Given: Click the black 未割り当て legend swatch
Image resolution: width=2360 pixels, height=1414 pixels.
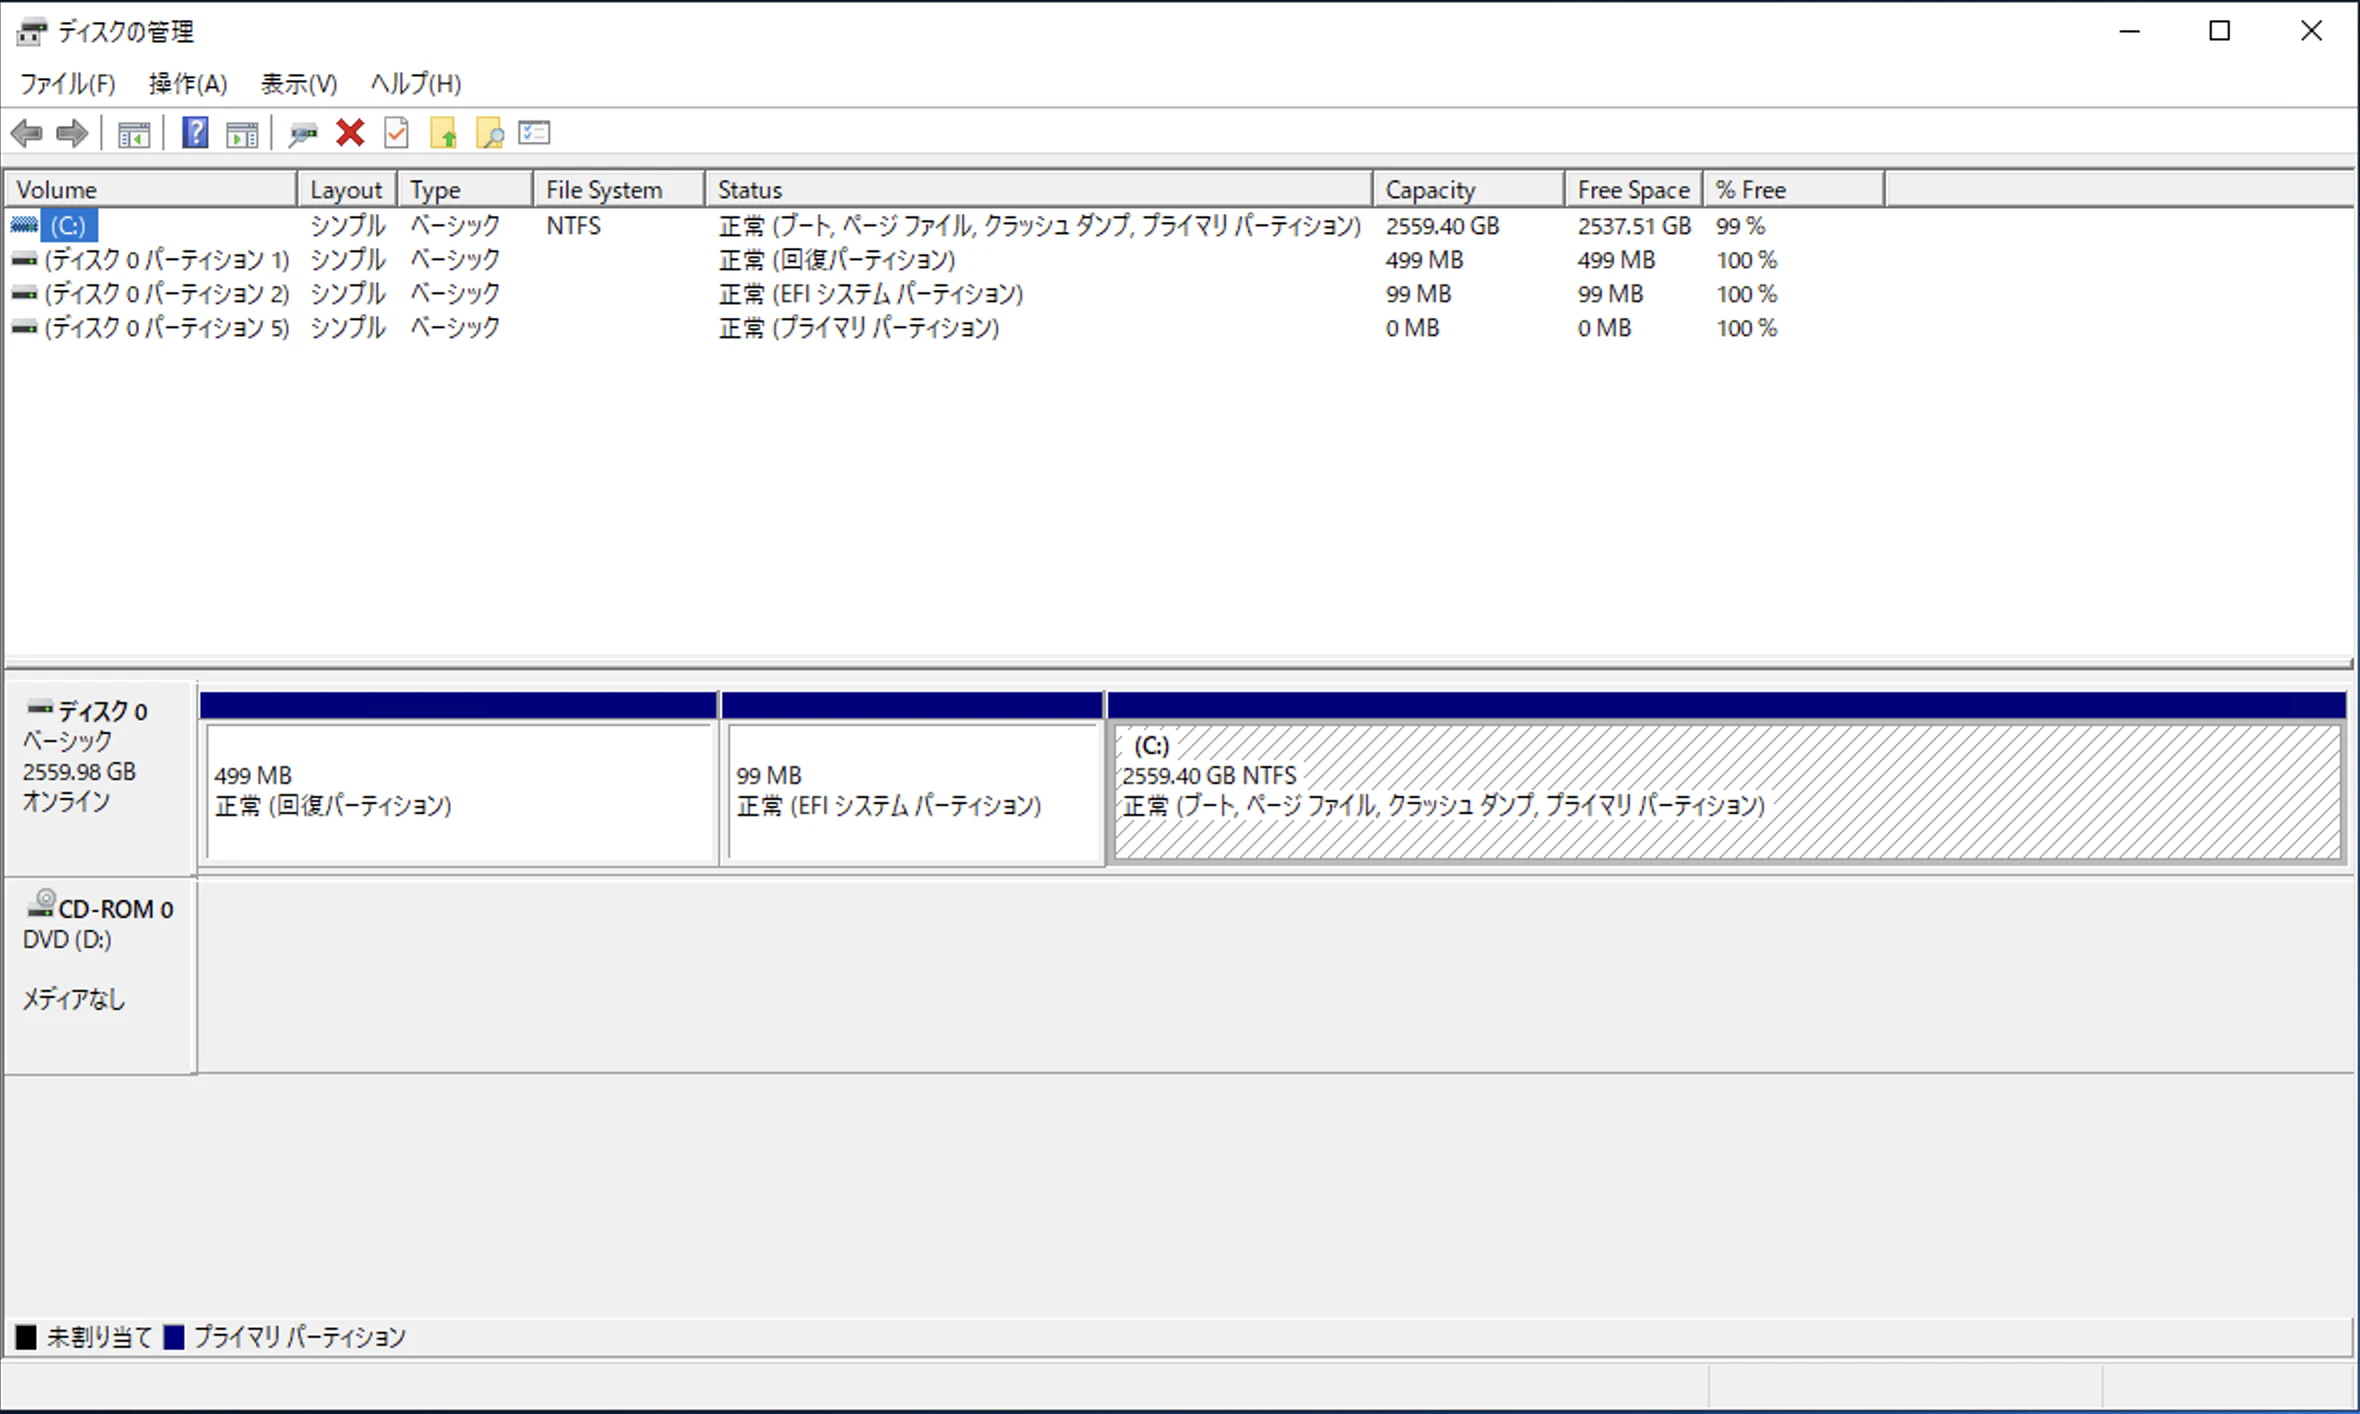Looking at the screenshot, I should (x=26, y=1337).
